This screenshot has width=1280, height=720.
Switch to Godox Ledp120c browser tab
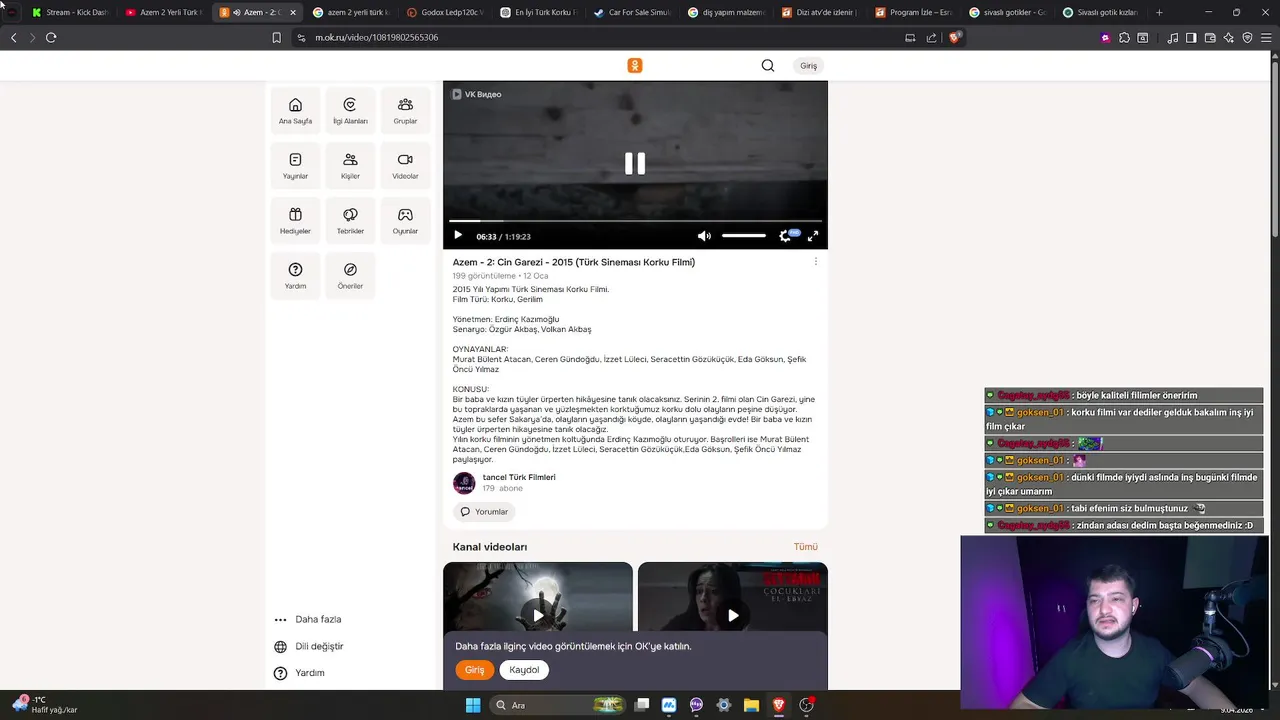click(x=446, y=13)
